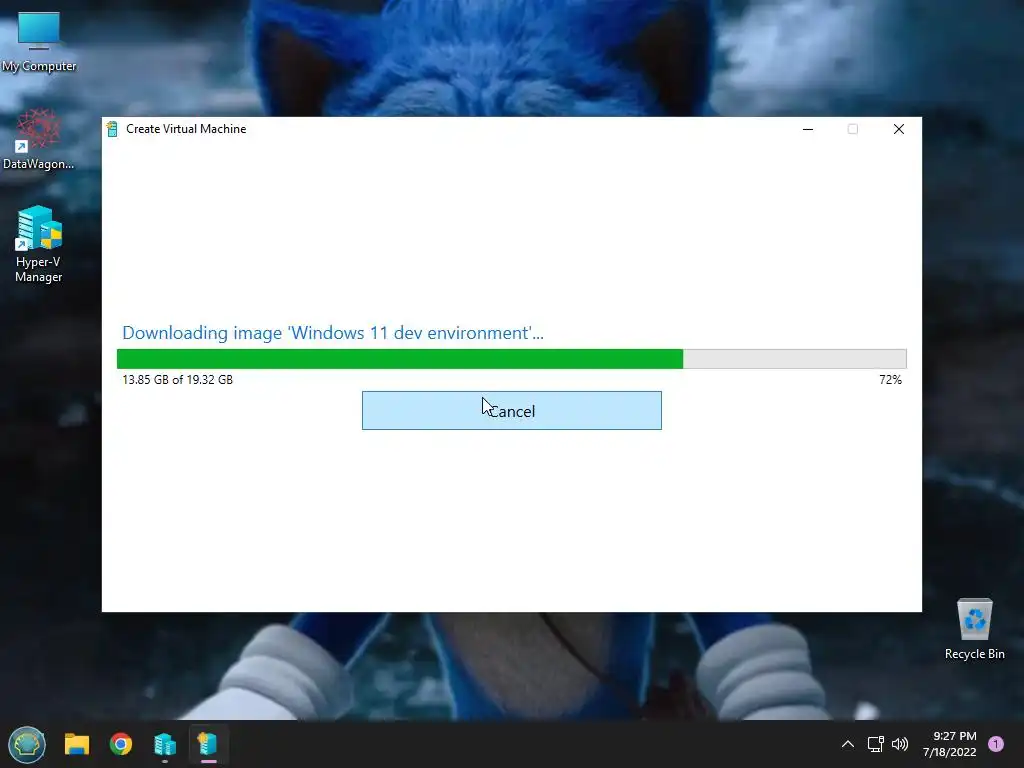Open the taskbar clock and date
Viewport: 1024px width, 768px height.
click(x=950, y=744)
